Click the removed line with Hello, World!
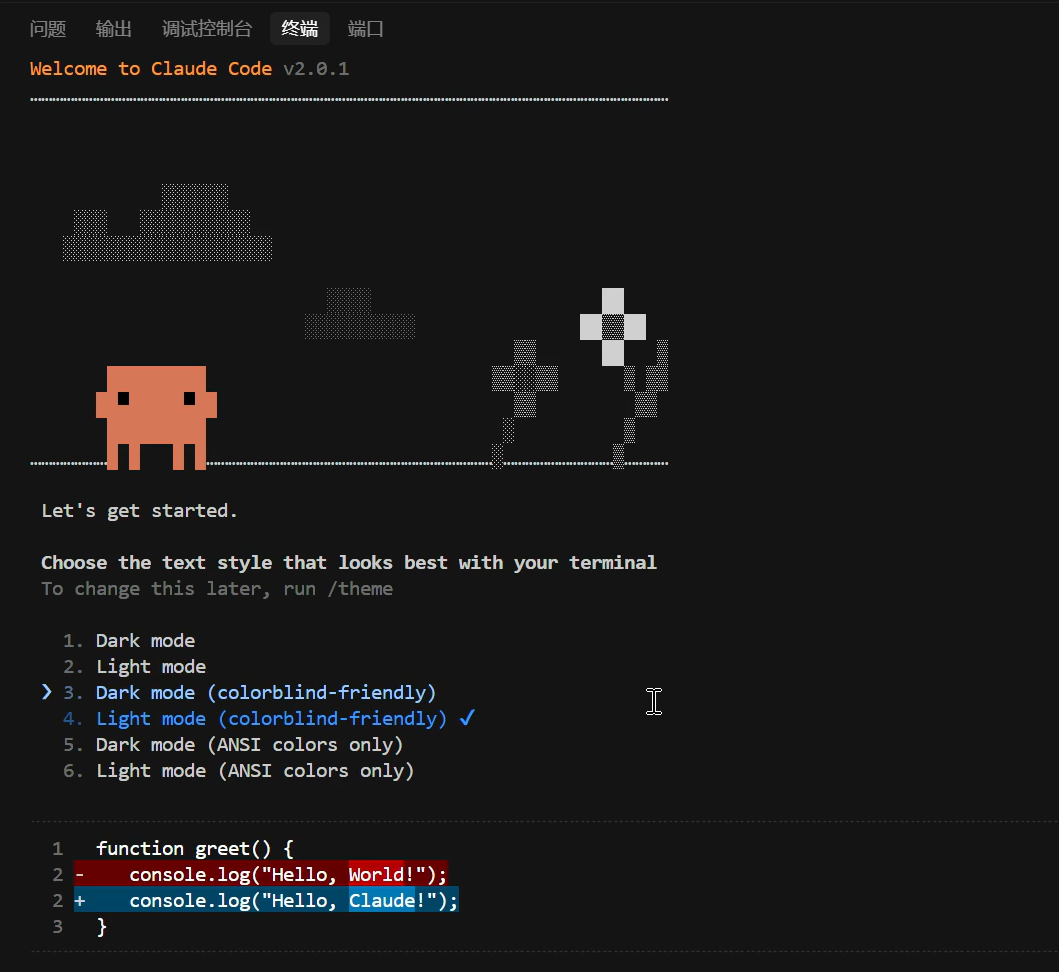Image resolution: width=1059 pixels, height=972 pixels. 261,875
